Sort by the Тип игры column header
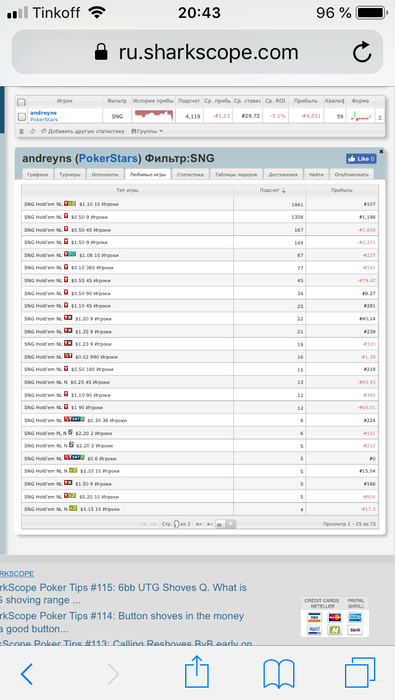 (127, 190)
